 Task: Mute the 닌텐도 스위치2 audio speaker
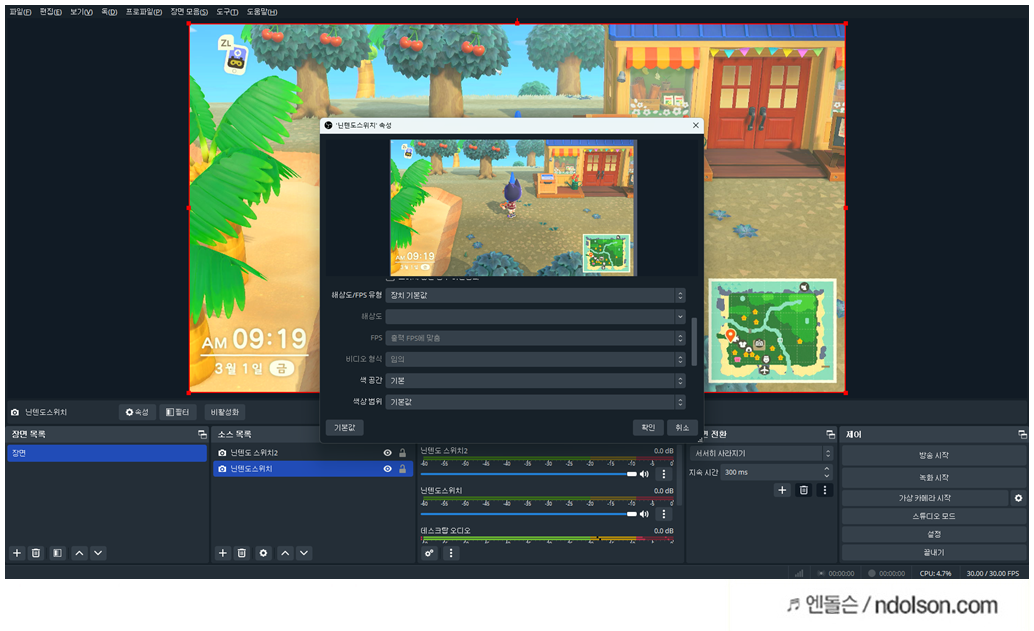coord(644,474)
